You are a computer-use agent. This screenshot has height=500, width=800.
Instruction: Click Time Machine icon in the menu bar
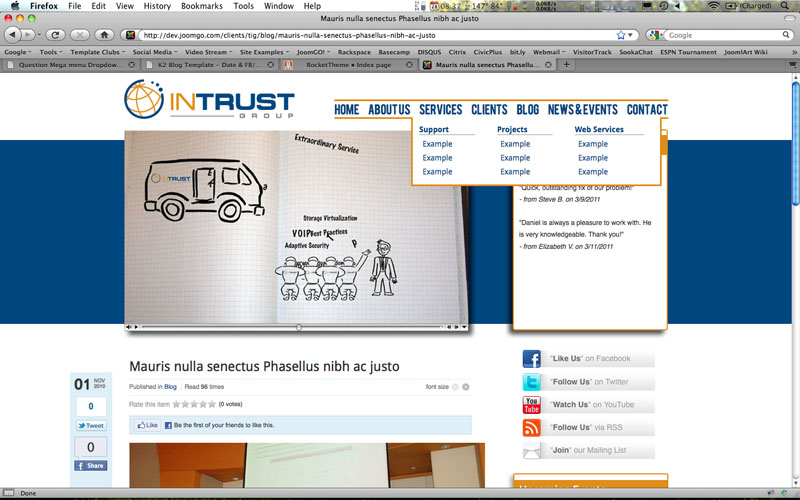(x=663, y=6)
